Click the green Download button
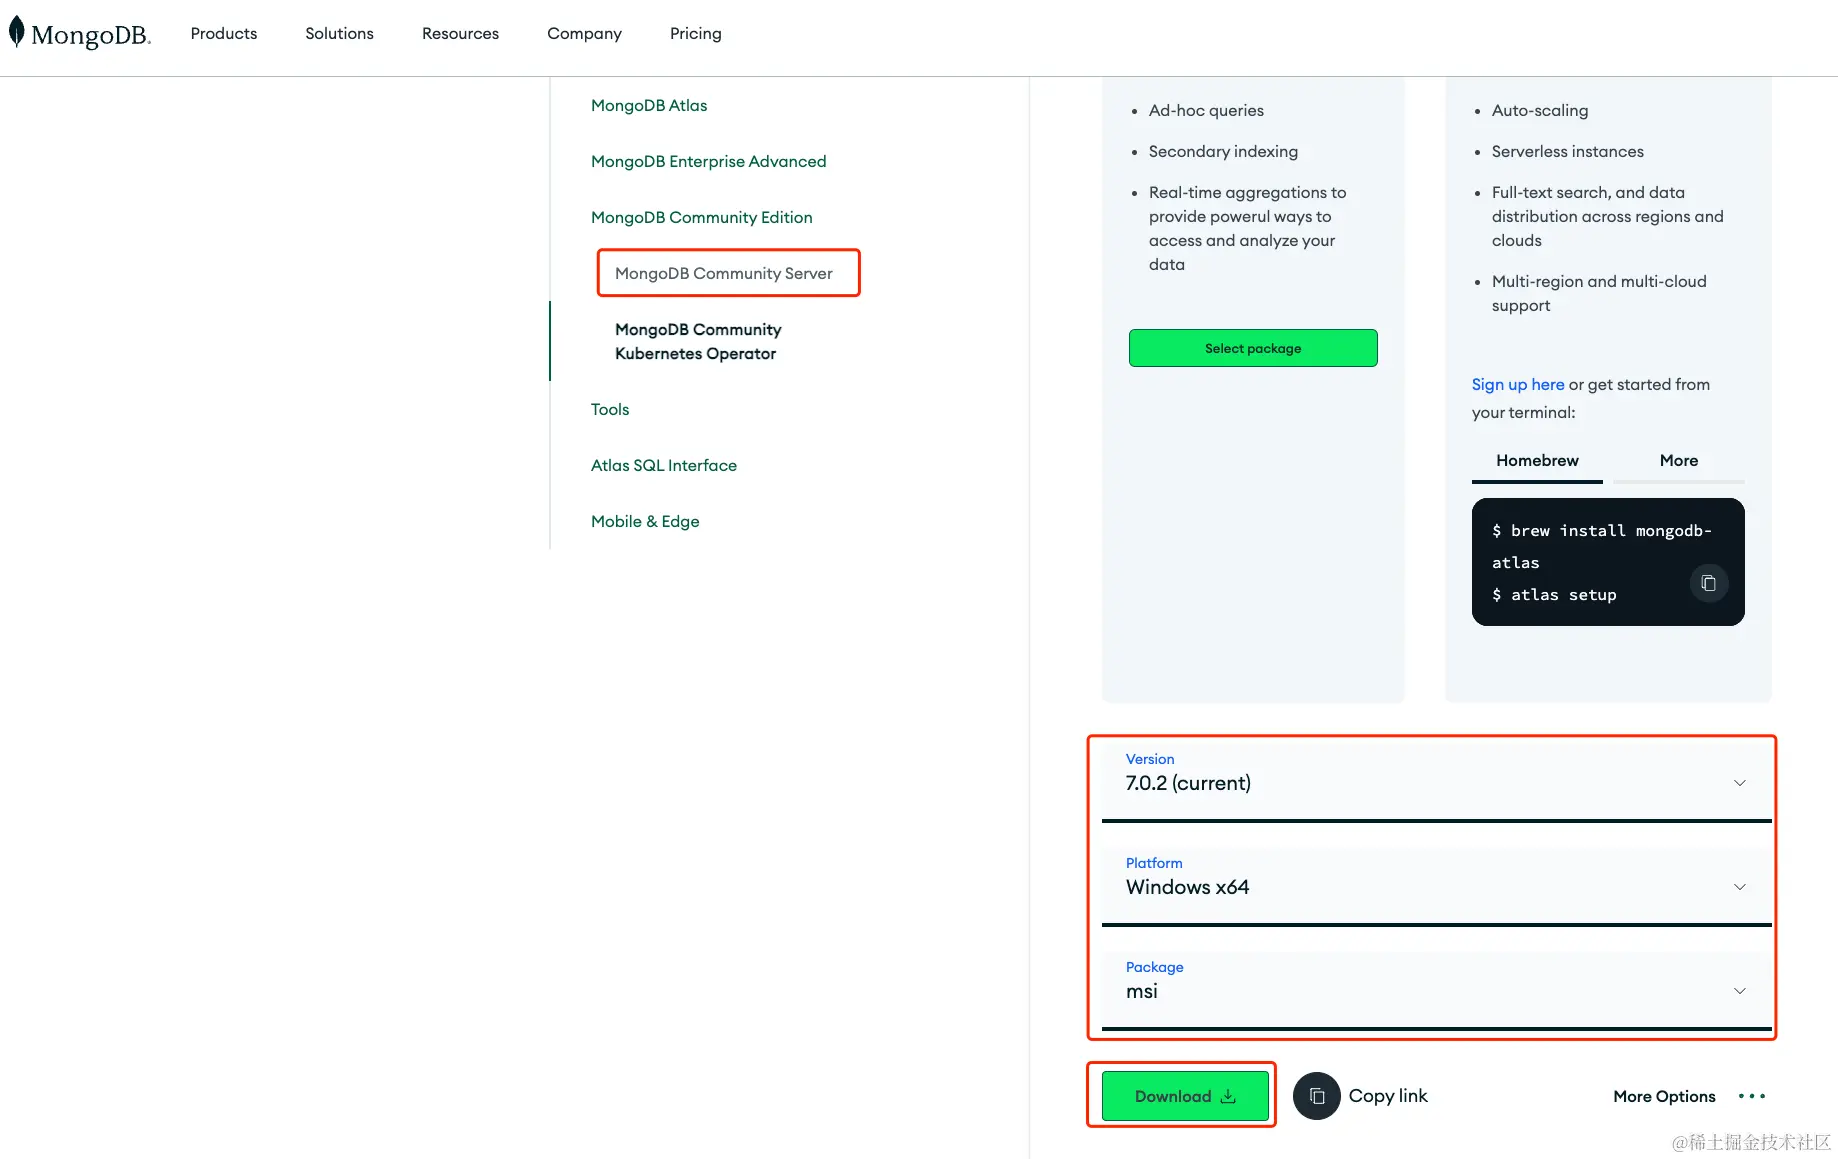Viewport: 1838px width, 1159px height. pyautogui.click(x=1185, y=1096)
